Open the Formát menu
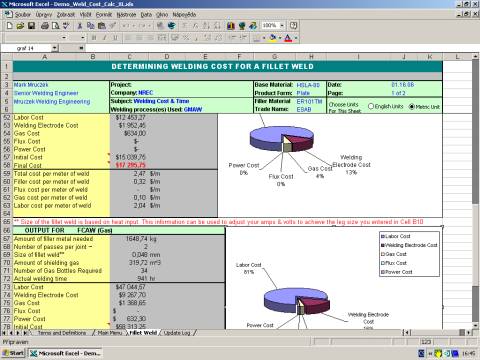480x360 pixels. 104,15
